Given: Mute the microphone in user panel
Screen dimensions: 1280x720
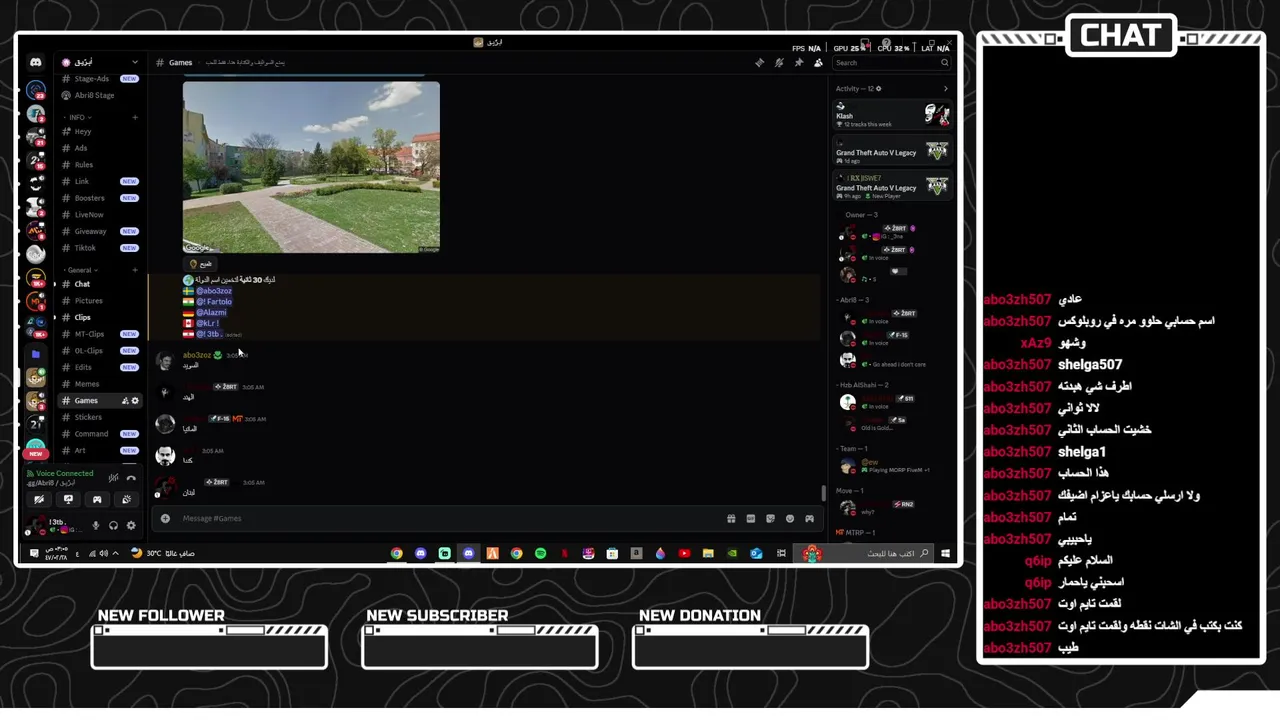Looking at the screenshot, I should pyautogui.click(x=96, y=525).
